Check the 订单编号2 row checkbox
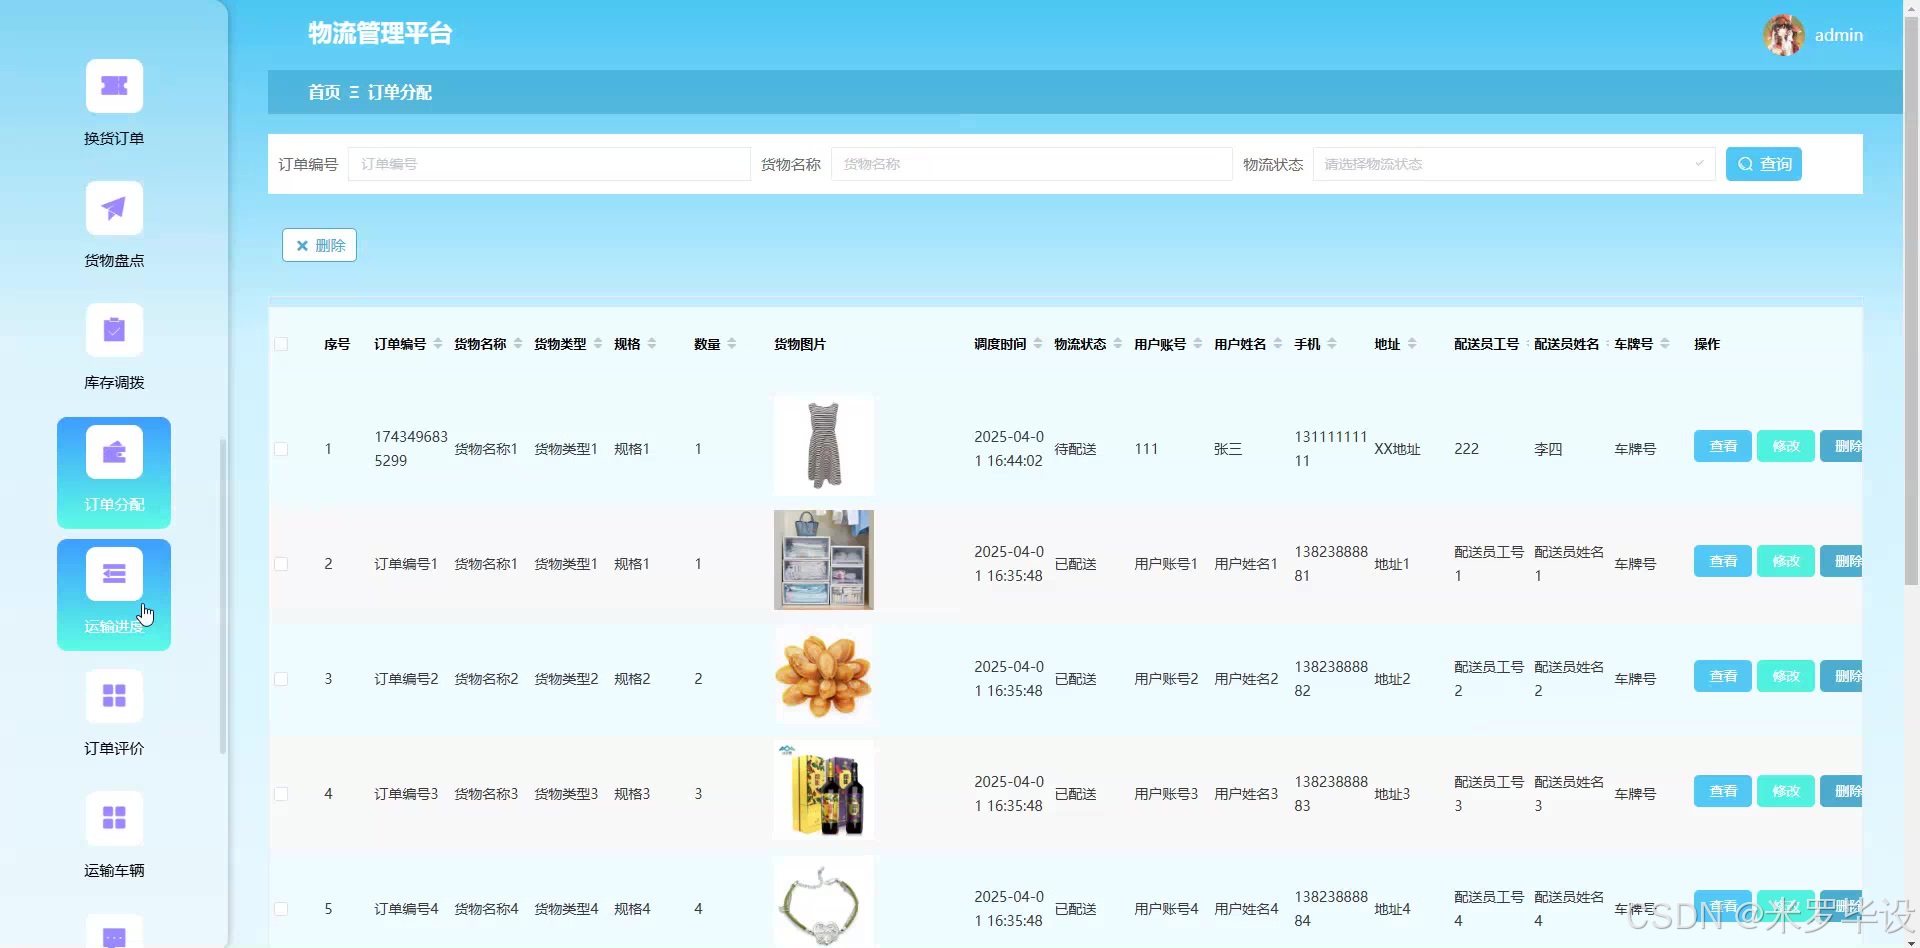 pos(281,679)
